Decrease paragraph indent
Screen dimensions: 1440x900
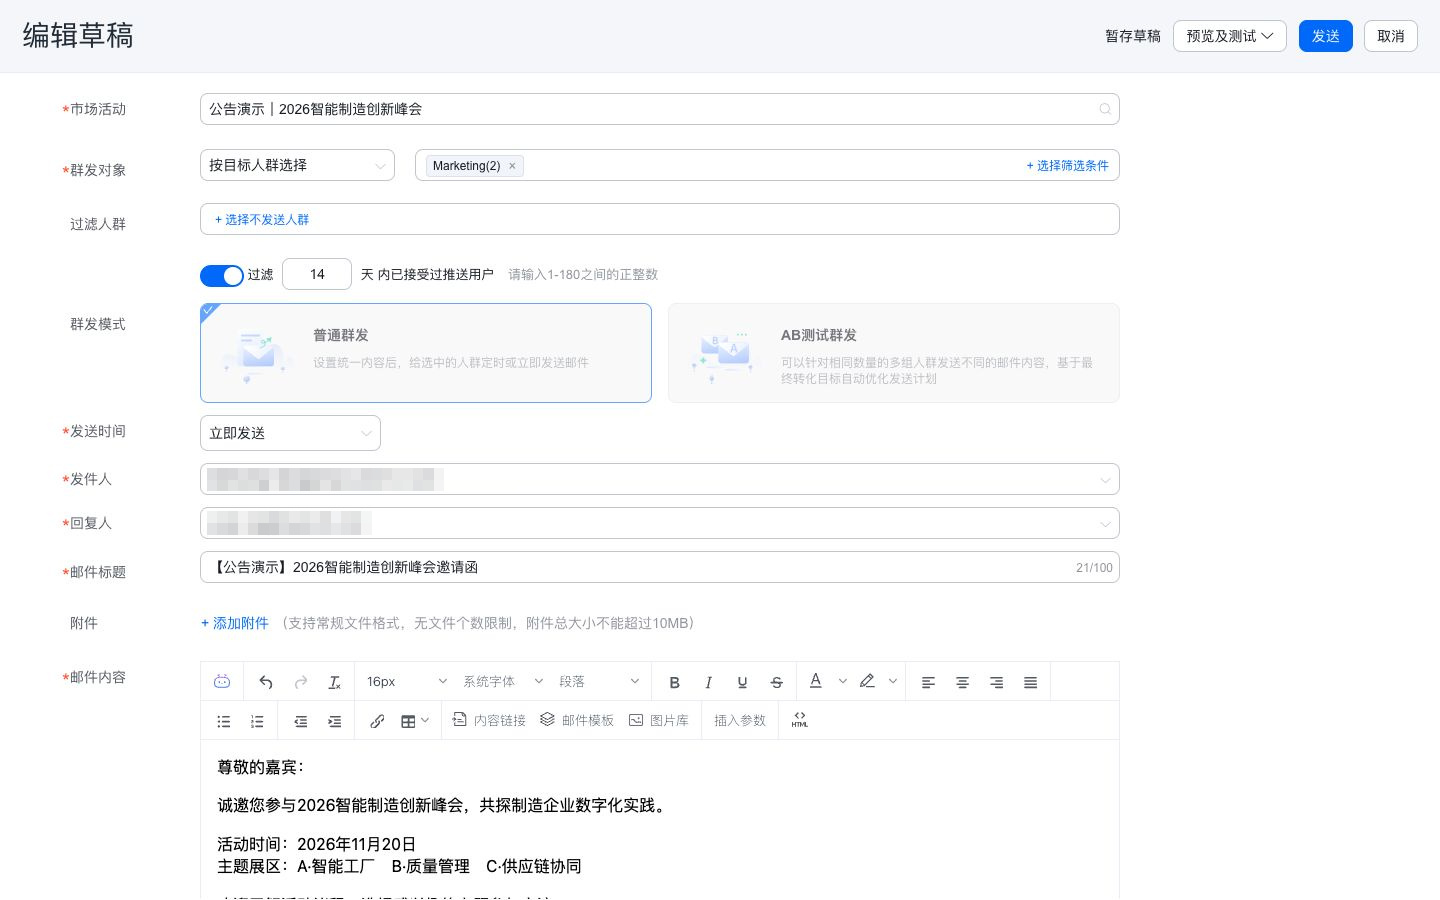301,721
